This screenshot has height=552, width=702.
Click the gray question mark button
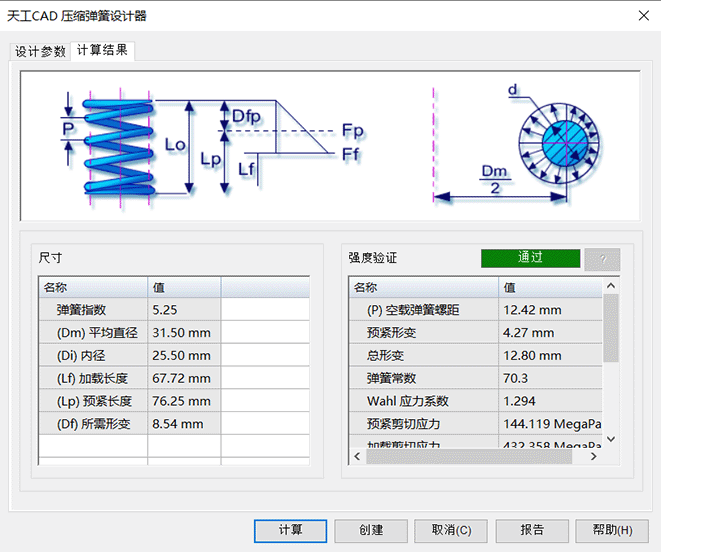pyautogui.click(x=602, y=259)
